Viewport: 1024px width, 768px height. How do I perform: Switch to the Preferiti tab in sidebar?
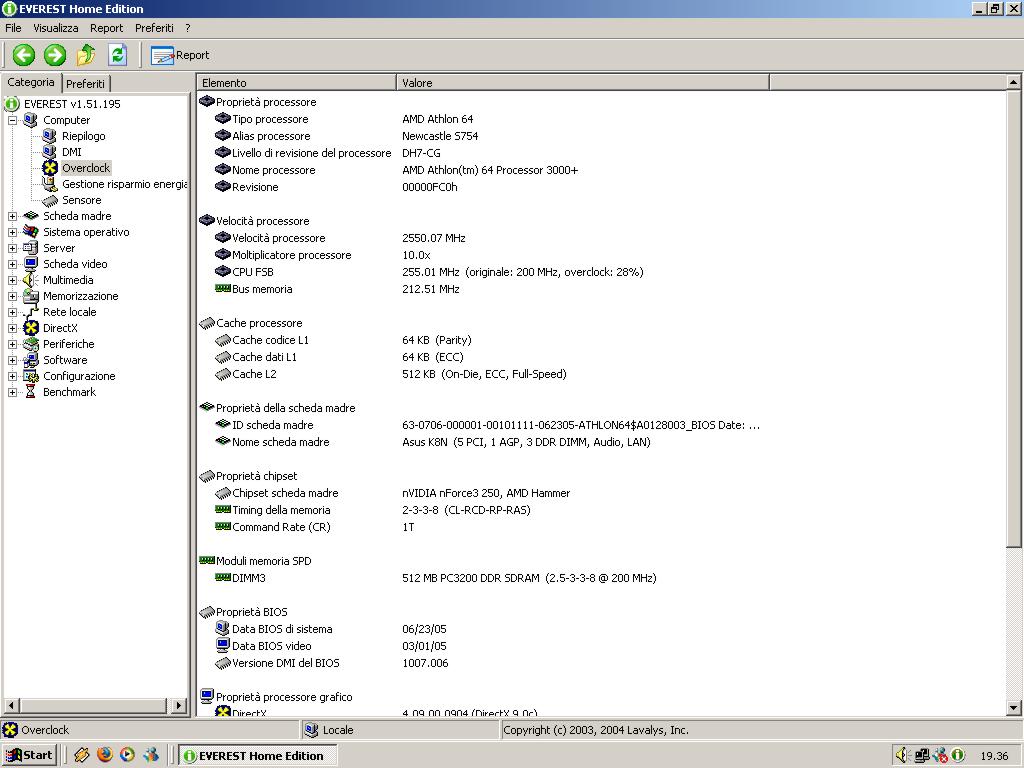tap(86, 84)
